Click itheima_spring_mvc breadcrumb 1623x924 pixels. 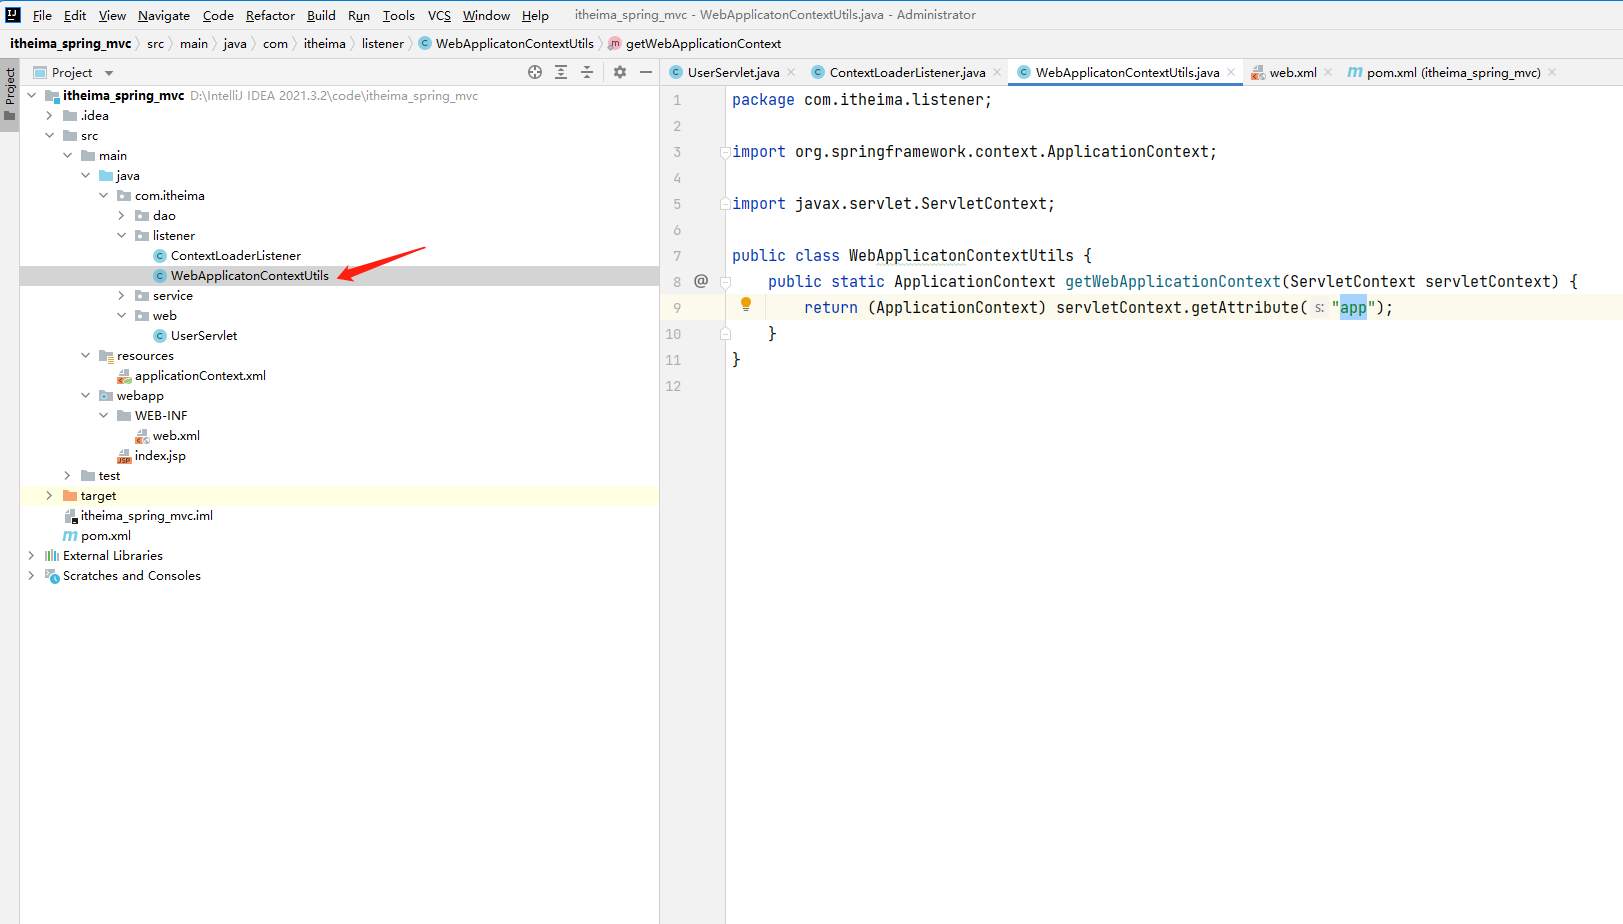(71, 43)
